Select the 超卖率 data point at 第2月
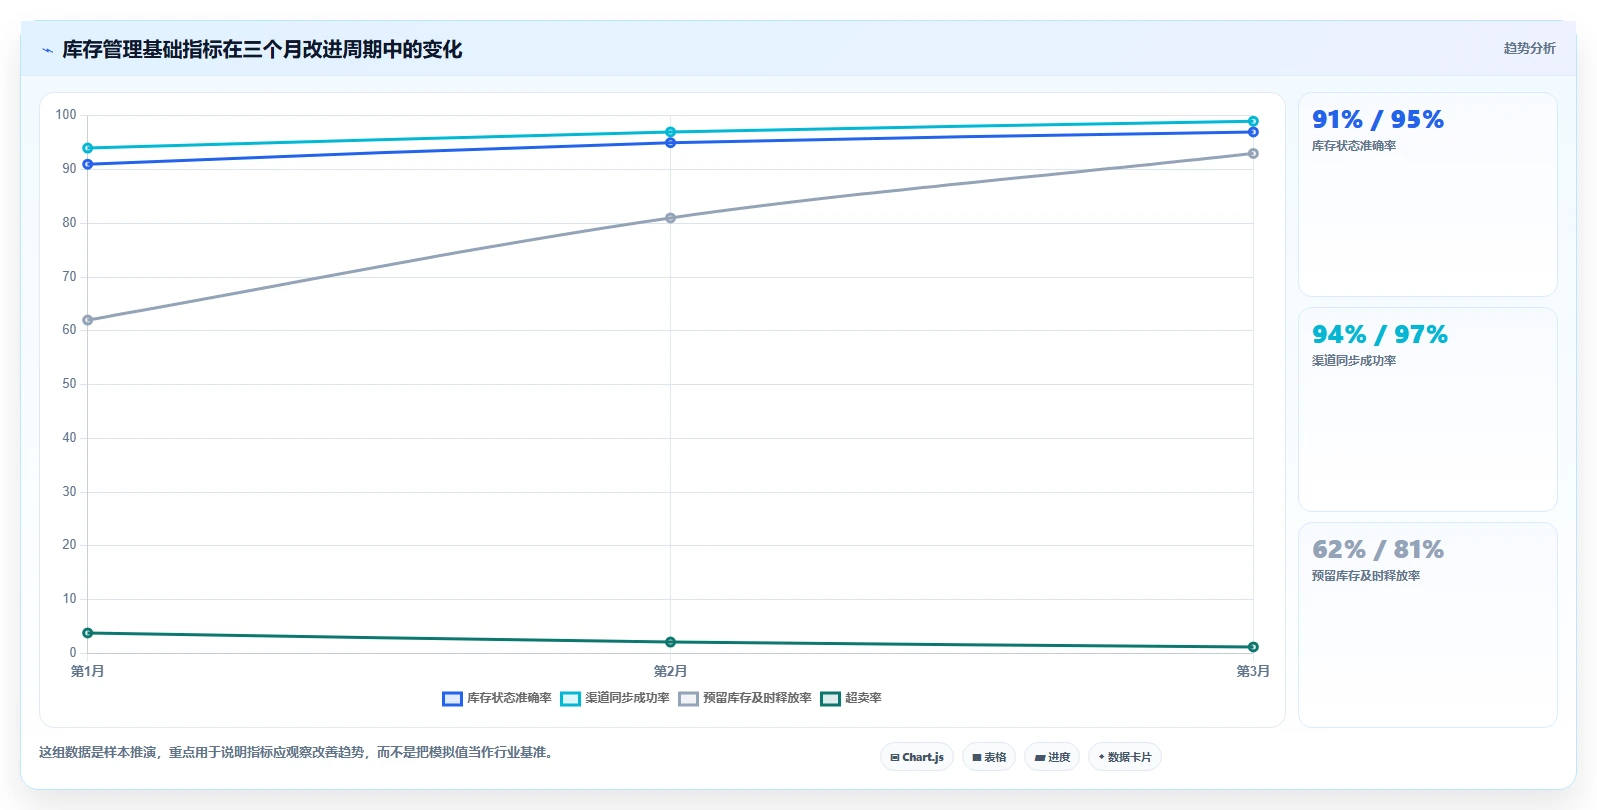The image size is (1597, 810). click(670, 642)
